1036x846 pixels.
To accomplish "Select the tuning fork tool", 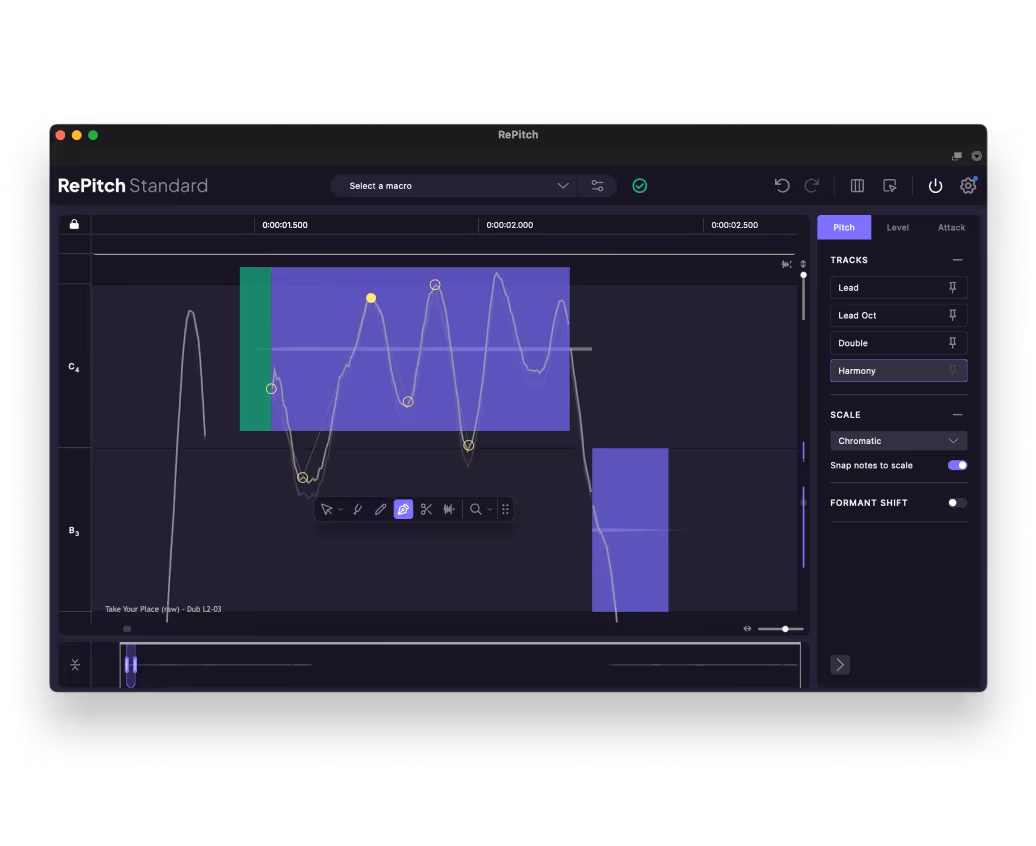I will click(357, 509).
